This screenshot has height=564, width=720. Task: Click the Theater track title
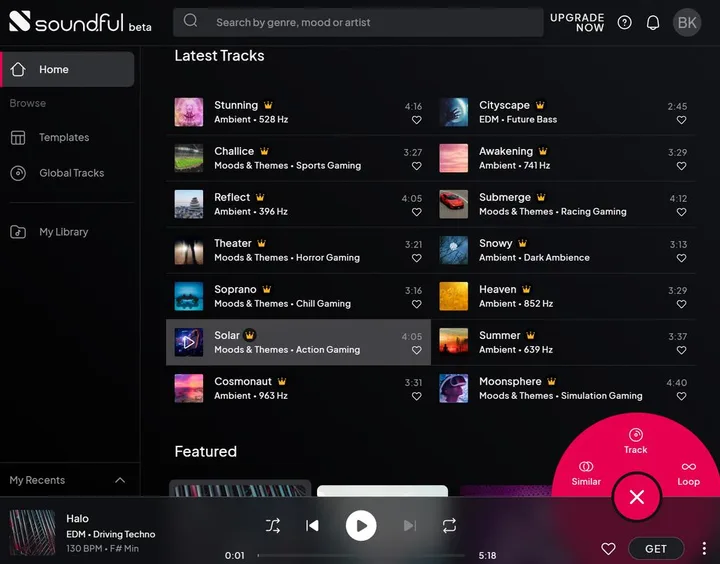pos(233,243)
